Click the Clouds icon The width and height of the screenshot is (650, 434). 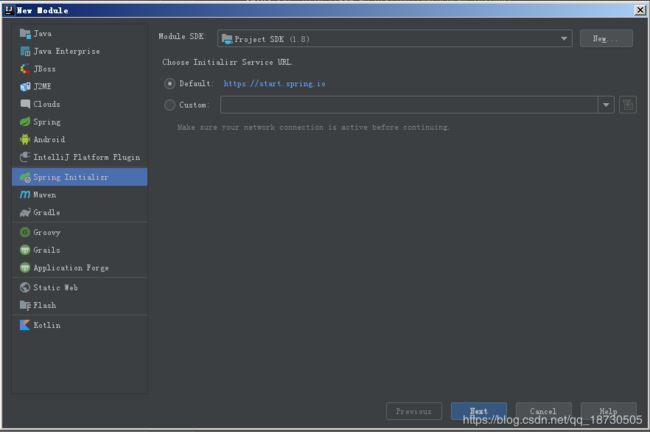[25, 104]
